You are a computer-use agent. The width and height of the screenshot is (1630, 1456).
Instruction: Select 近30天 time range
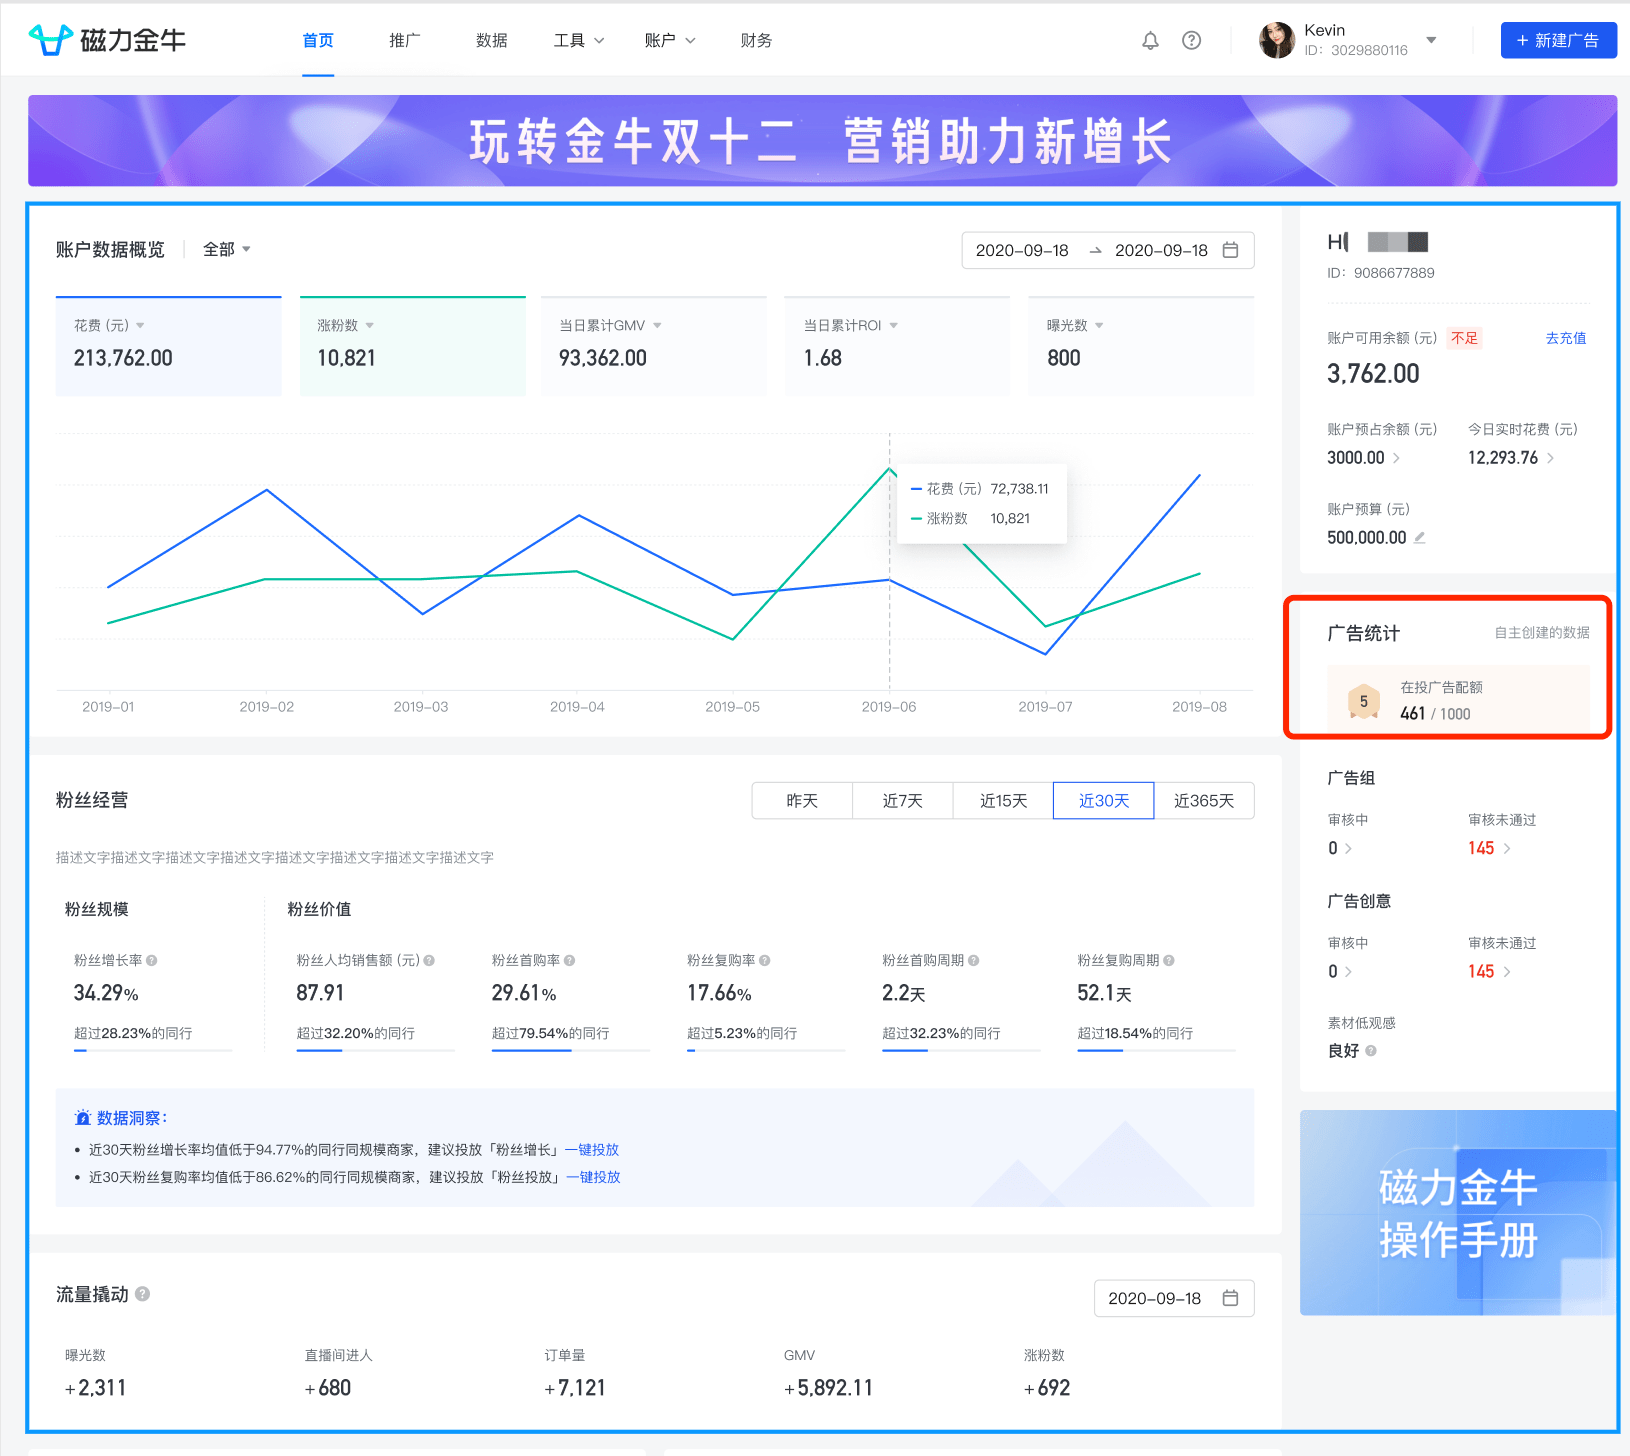[x=1104, y=801]
